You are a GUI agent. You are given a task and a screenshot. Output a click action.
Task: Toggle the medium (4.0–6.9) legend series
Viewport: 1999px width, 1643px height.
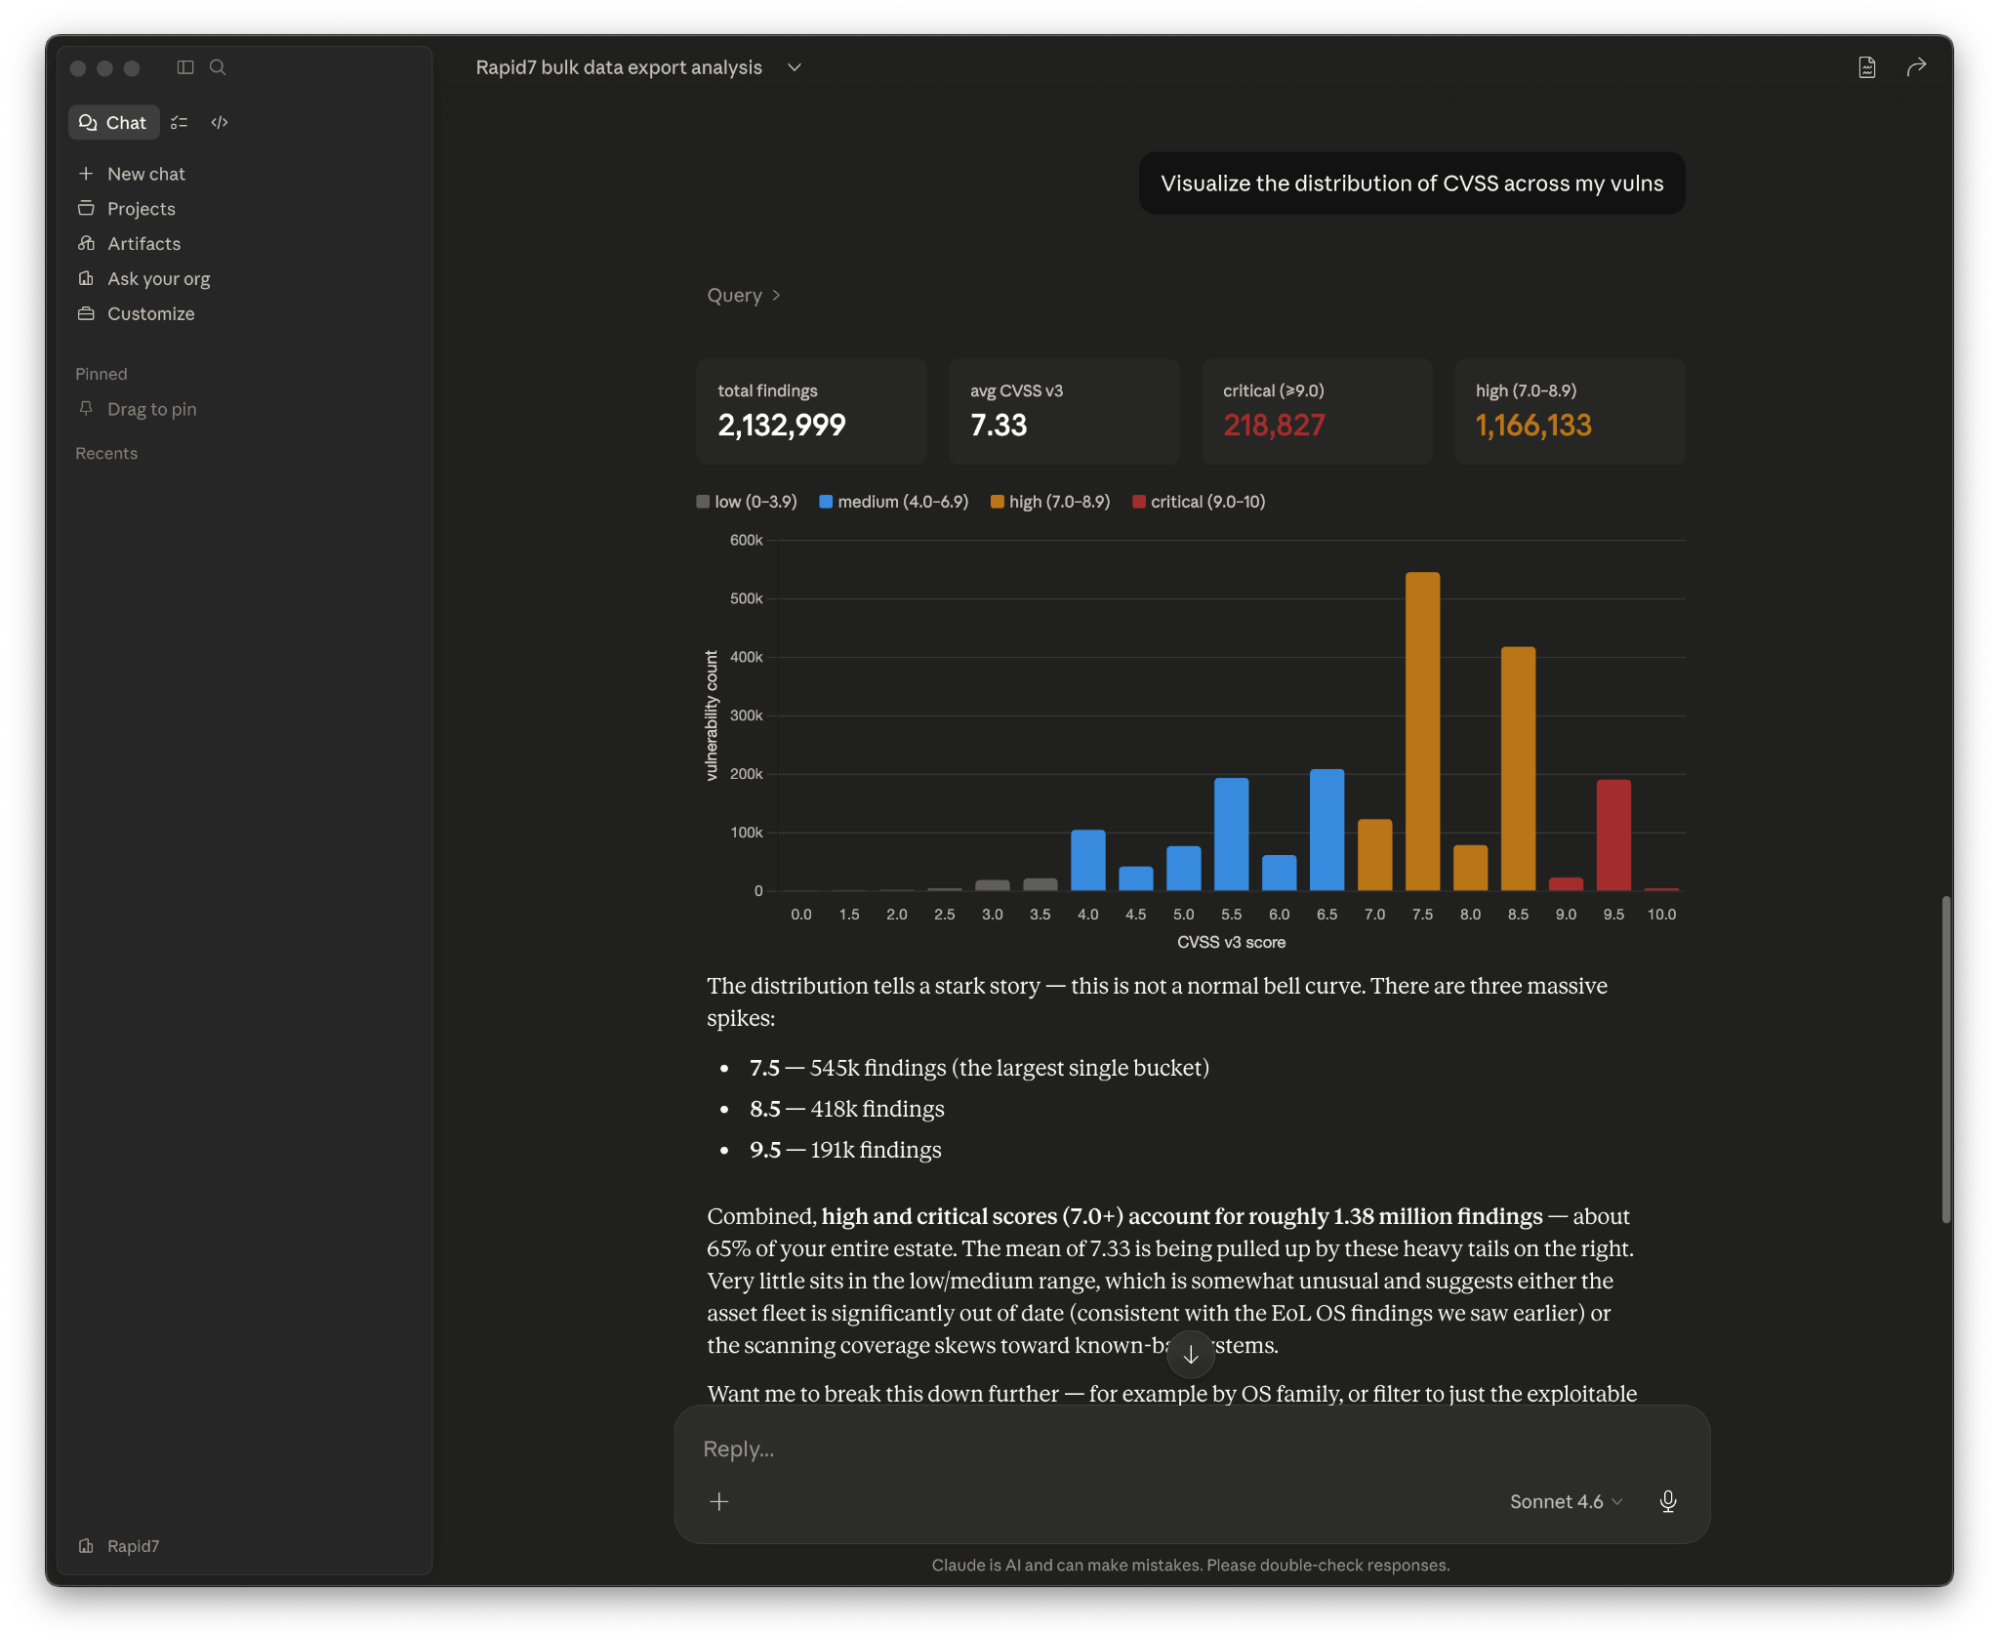[893, 502]
